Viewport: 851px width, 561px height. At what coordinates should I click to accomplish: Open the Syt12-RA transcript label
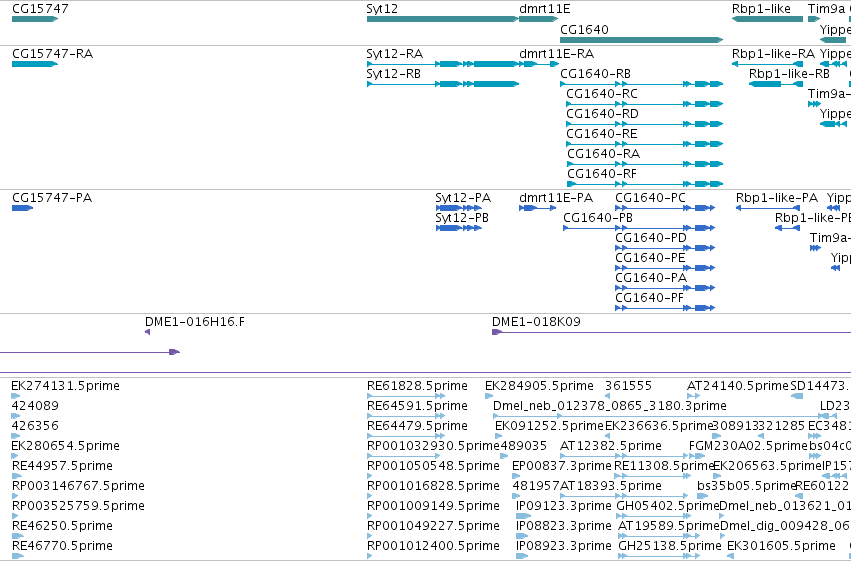point(395,54)
